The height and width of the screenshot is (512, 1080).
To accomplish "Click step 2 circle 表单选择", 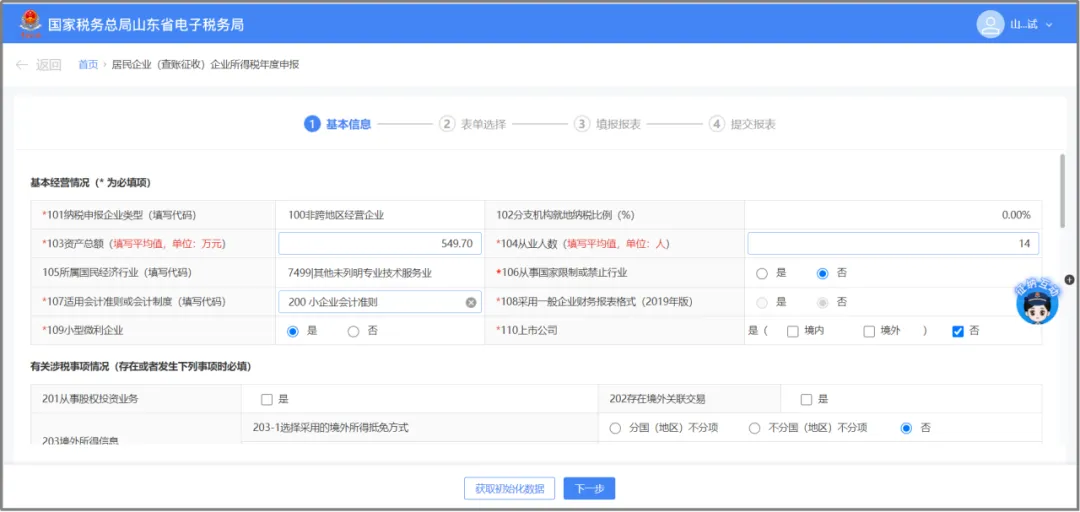I will pos(446,124).
